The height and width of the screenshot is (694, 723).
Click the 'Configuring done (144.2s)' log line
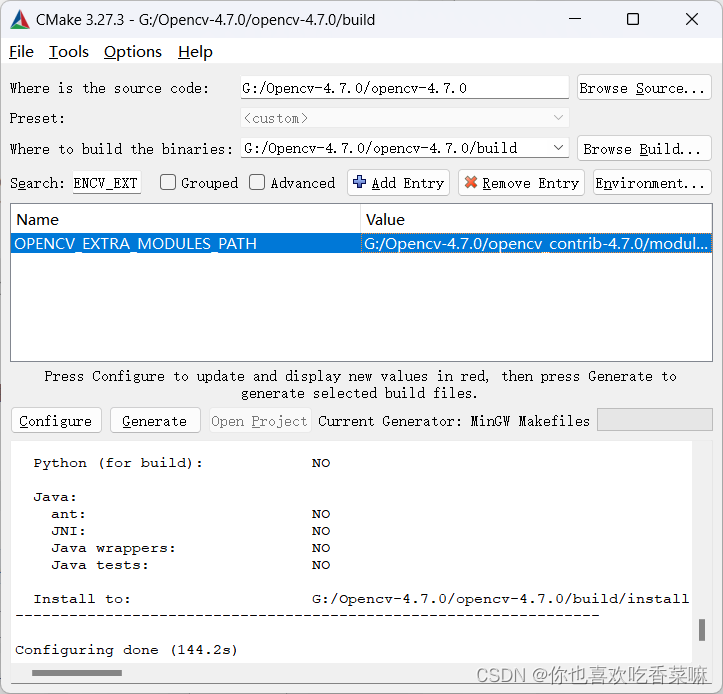[126, 650]
